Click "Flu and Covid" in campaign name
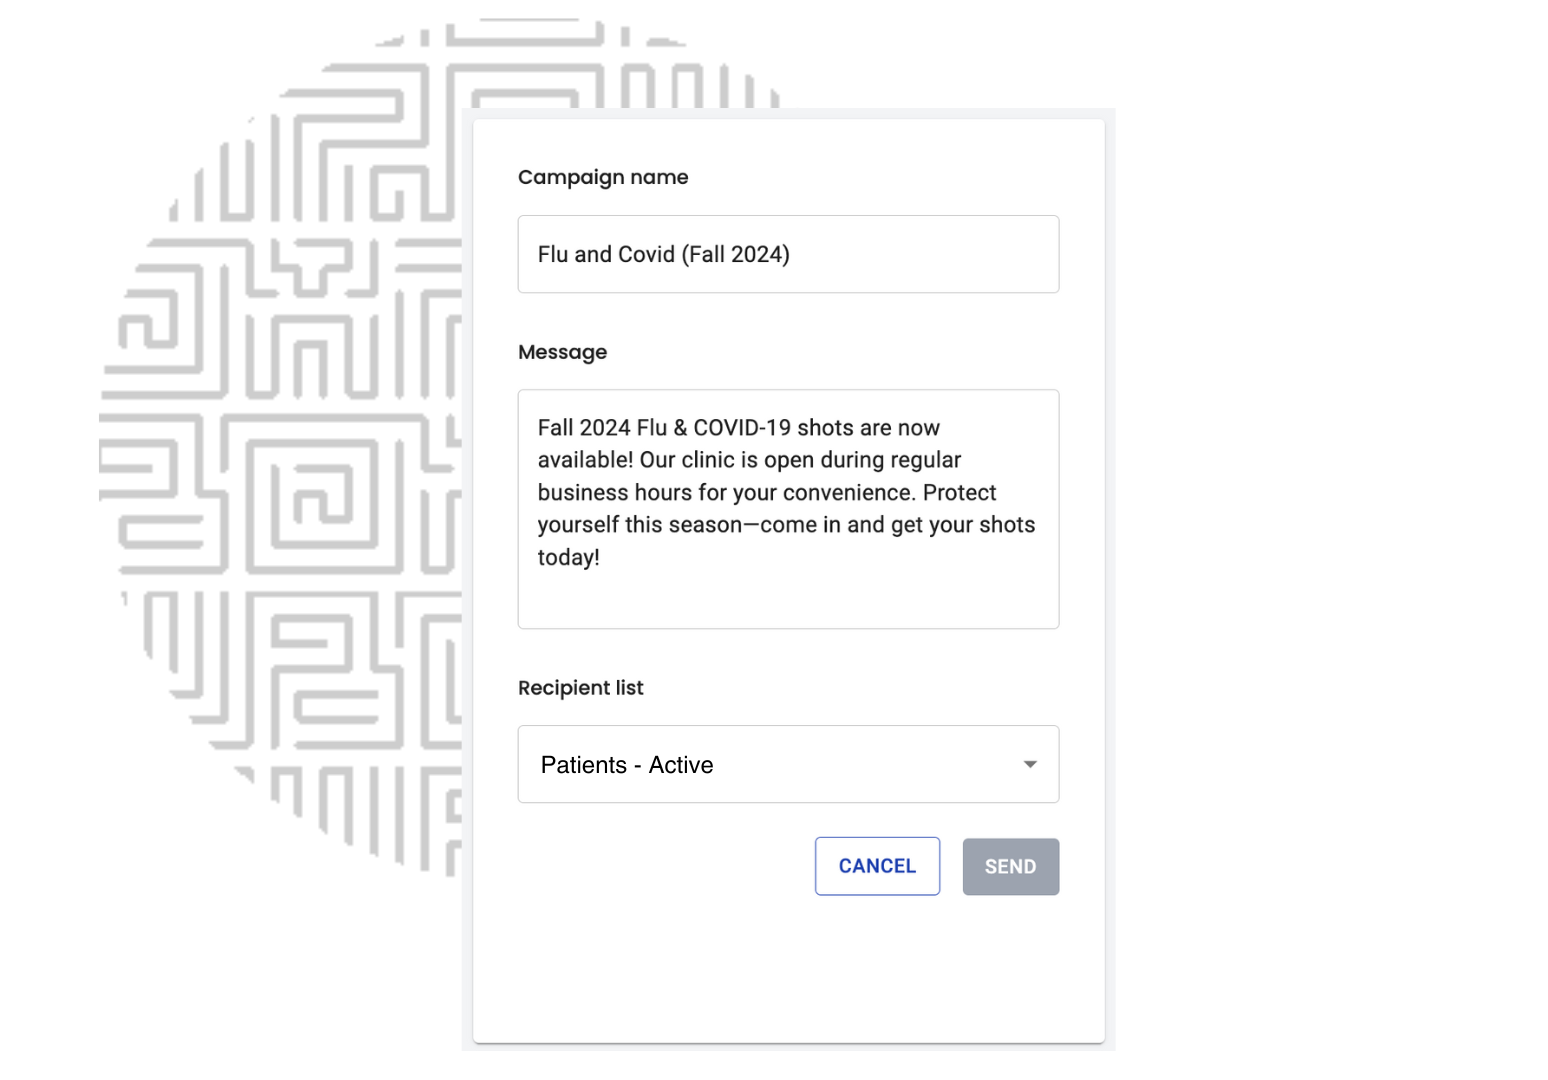The height and width of the screenshot is (1080, 1548). 606,254
